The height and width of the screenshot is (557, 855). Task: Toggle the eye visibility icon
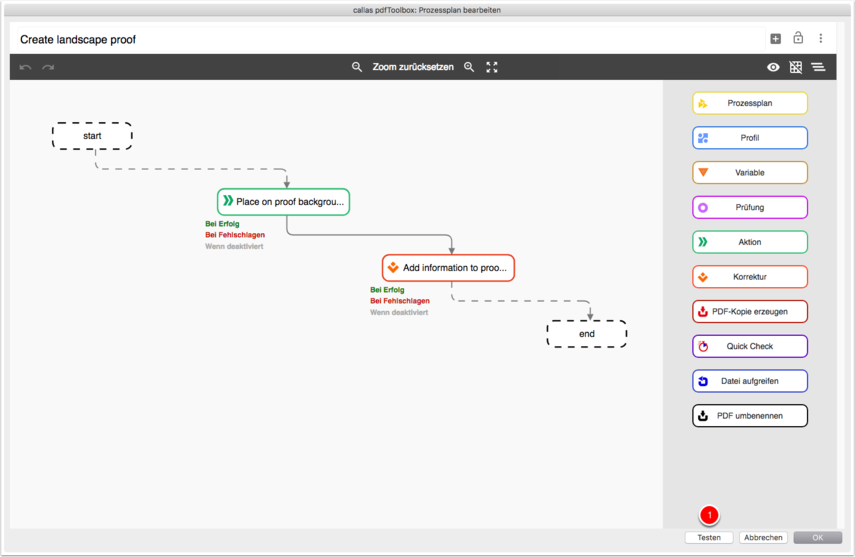tap(773, 67)
